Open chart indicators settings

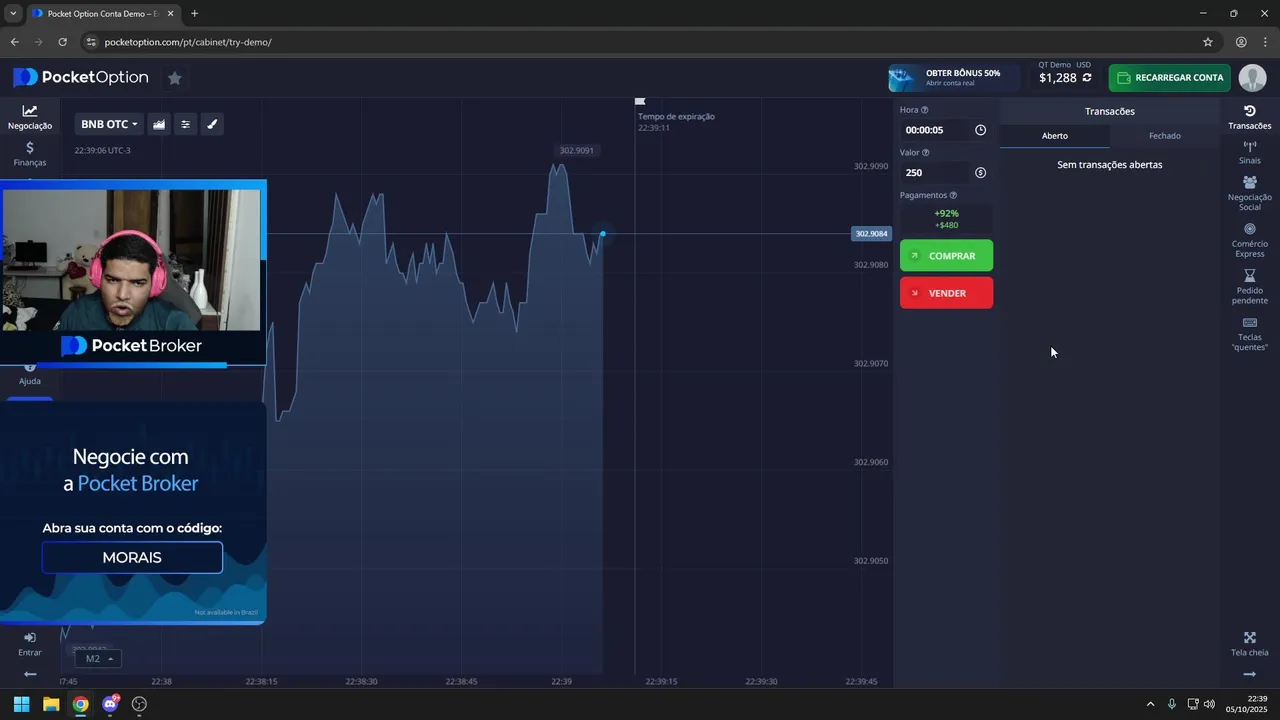point(185,124)
